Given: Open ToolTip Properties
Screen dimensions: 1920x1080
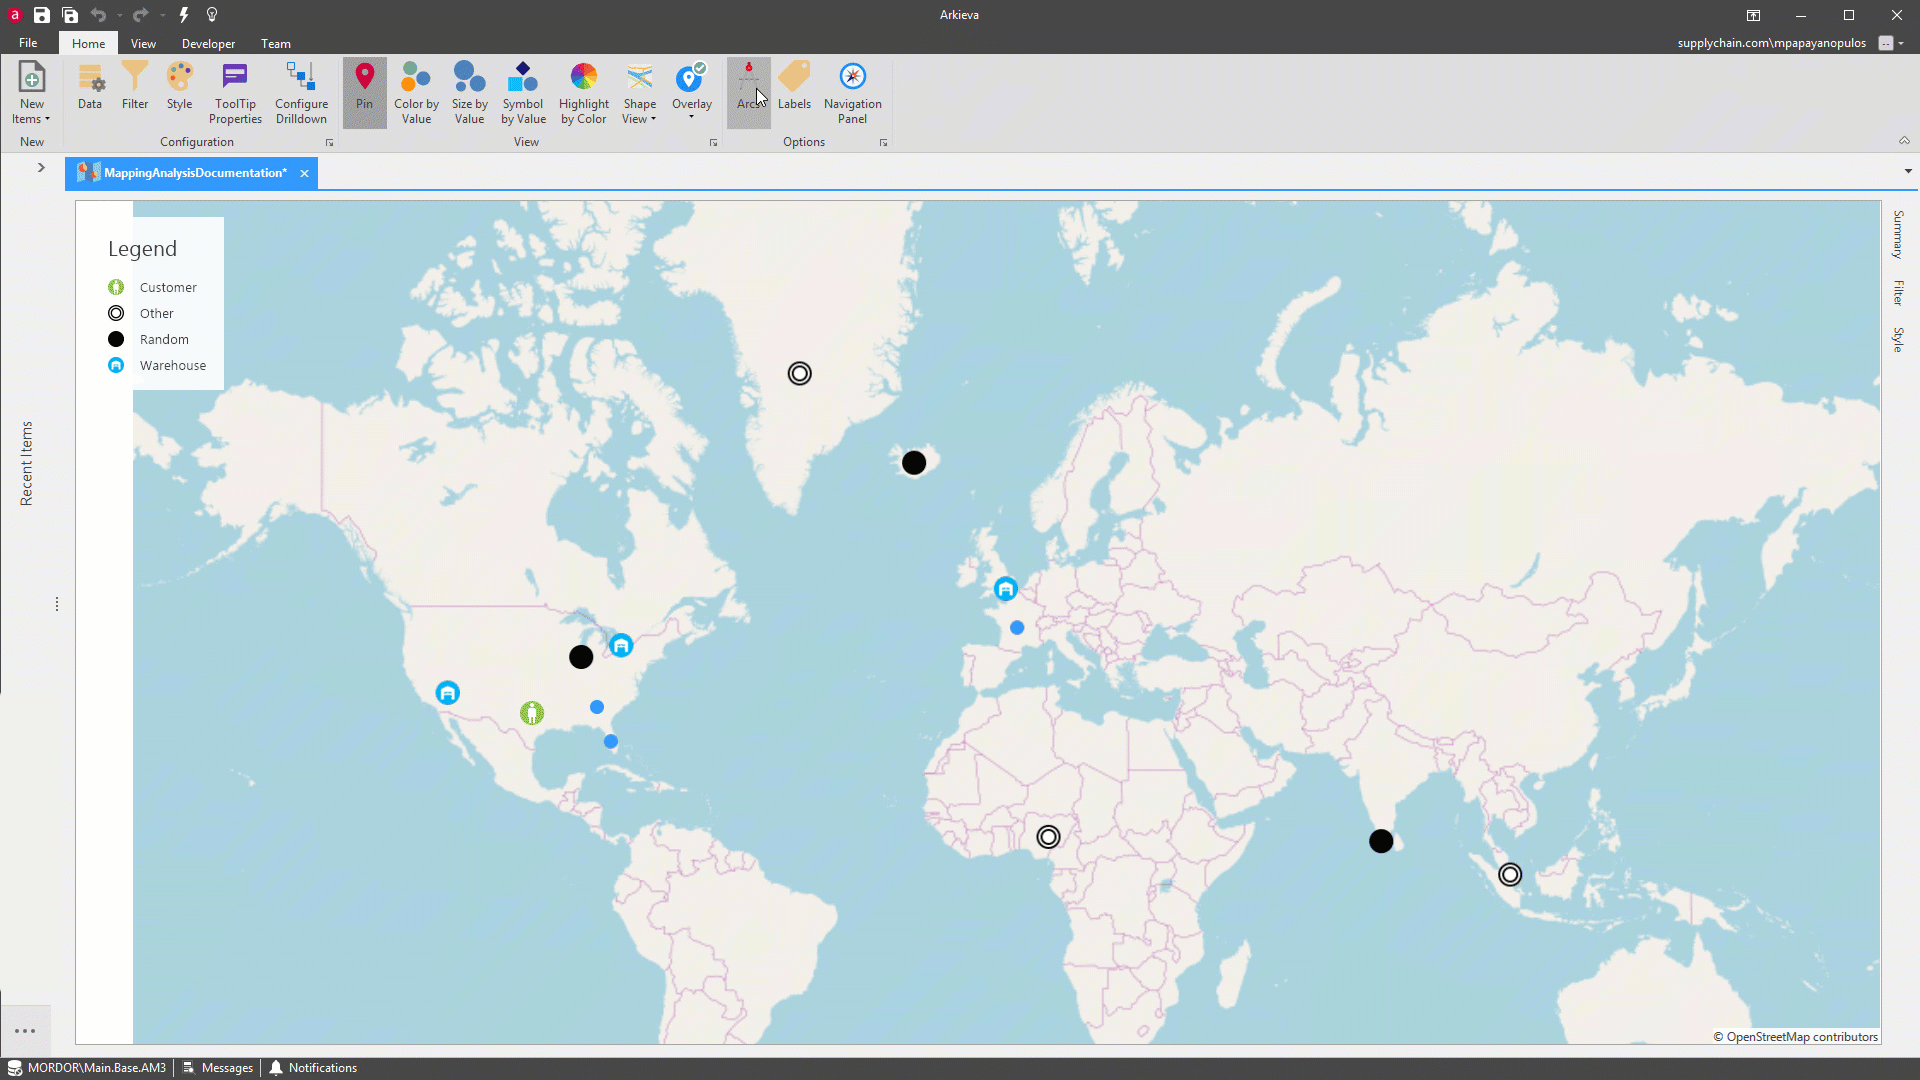Looking at the screenshot, I should (x=235, y=93).
